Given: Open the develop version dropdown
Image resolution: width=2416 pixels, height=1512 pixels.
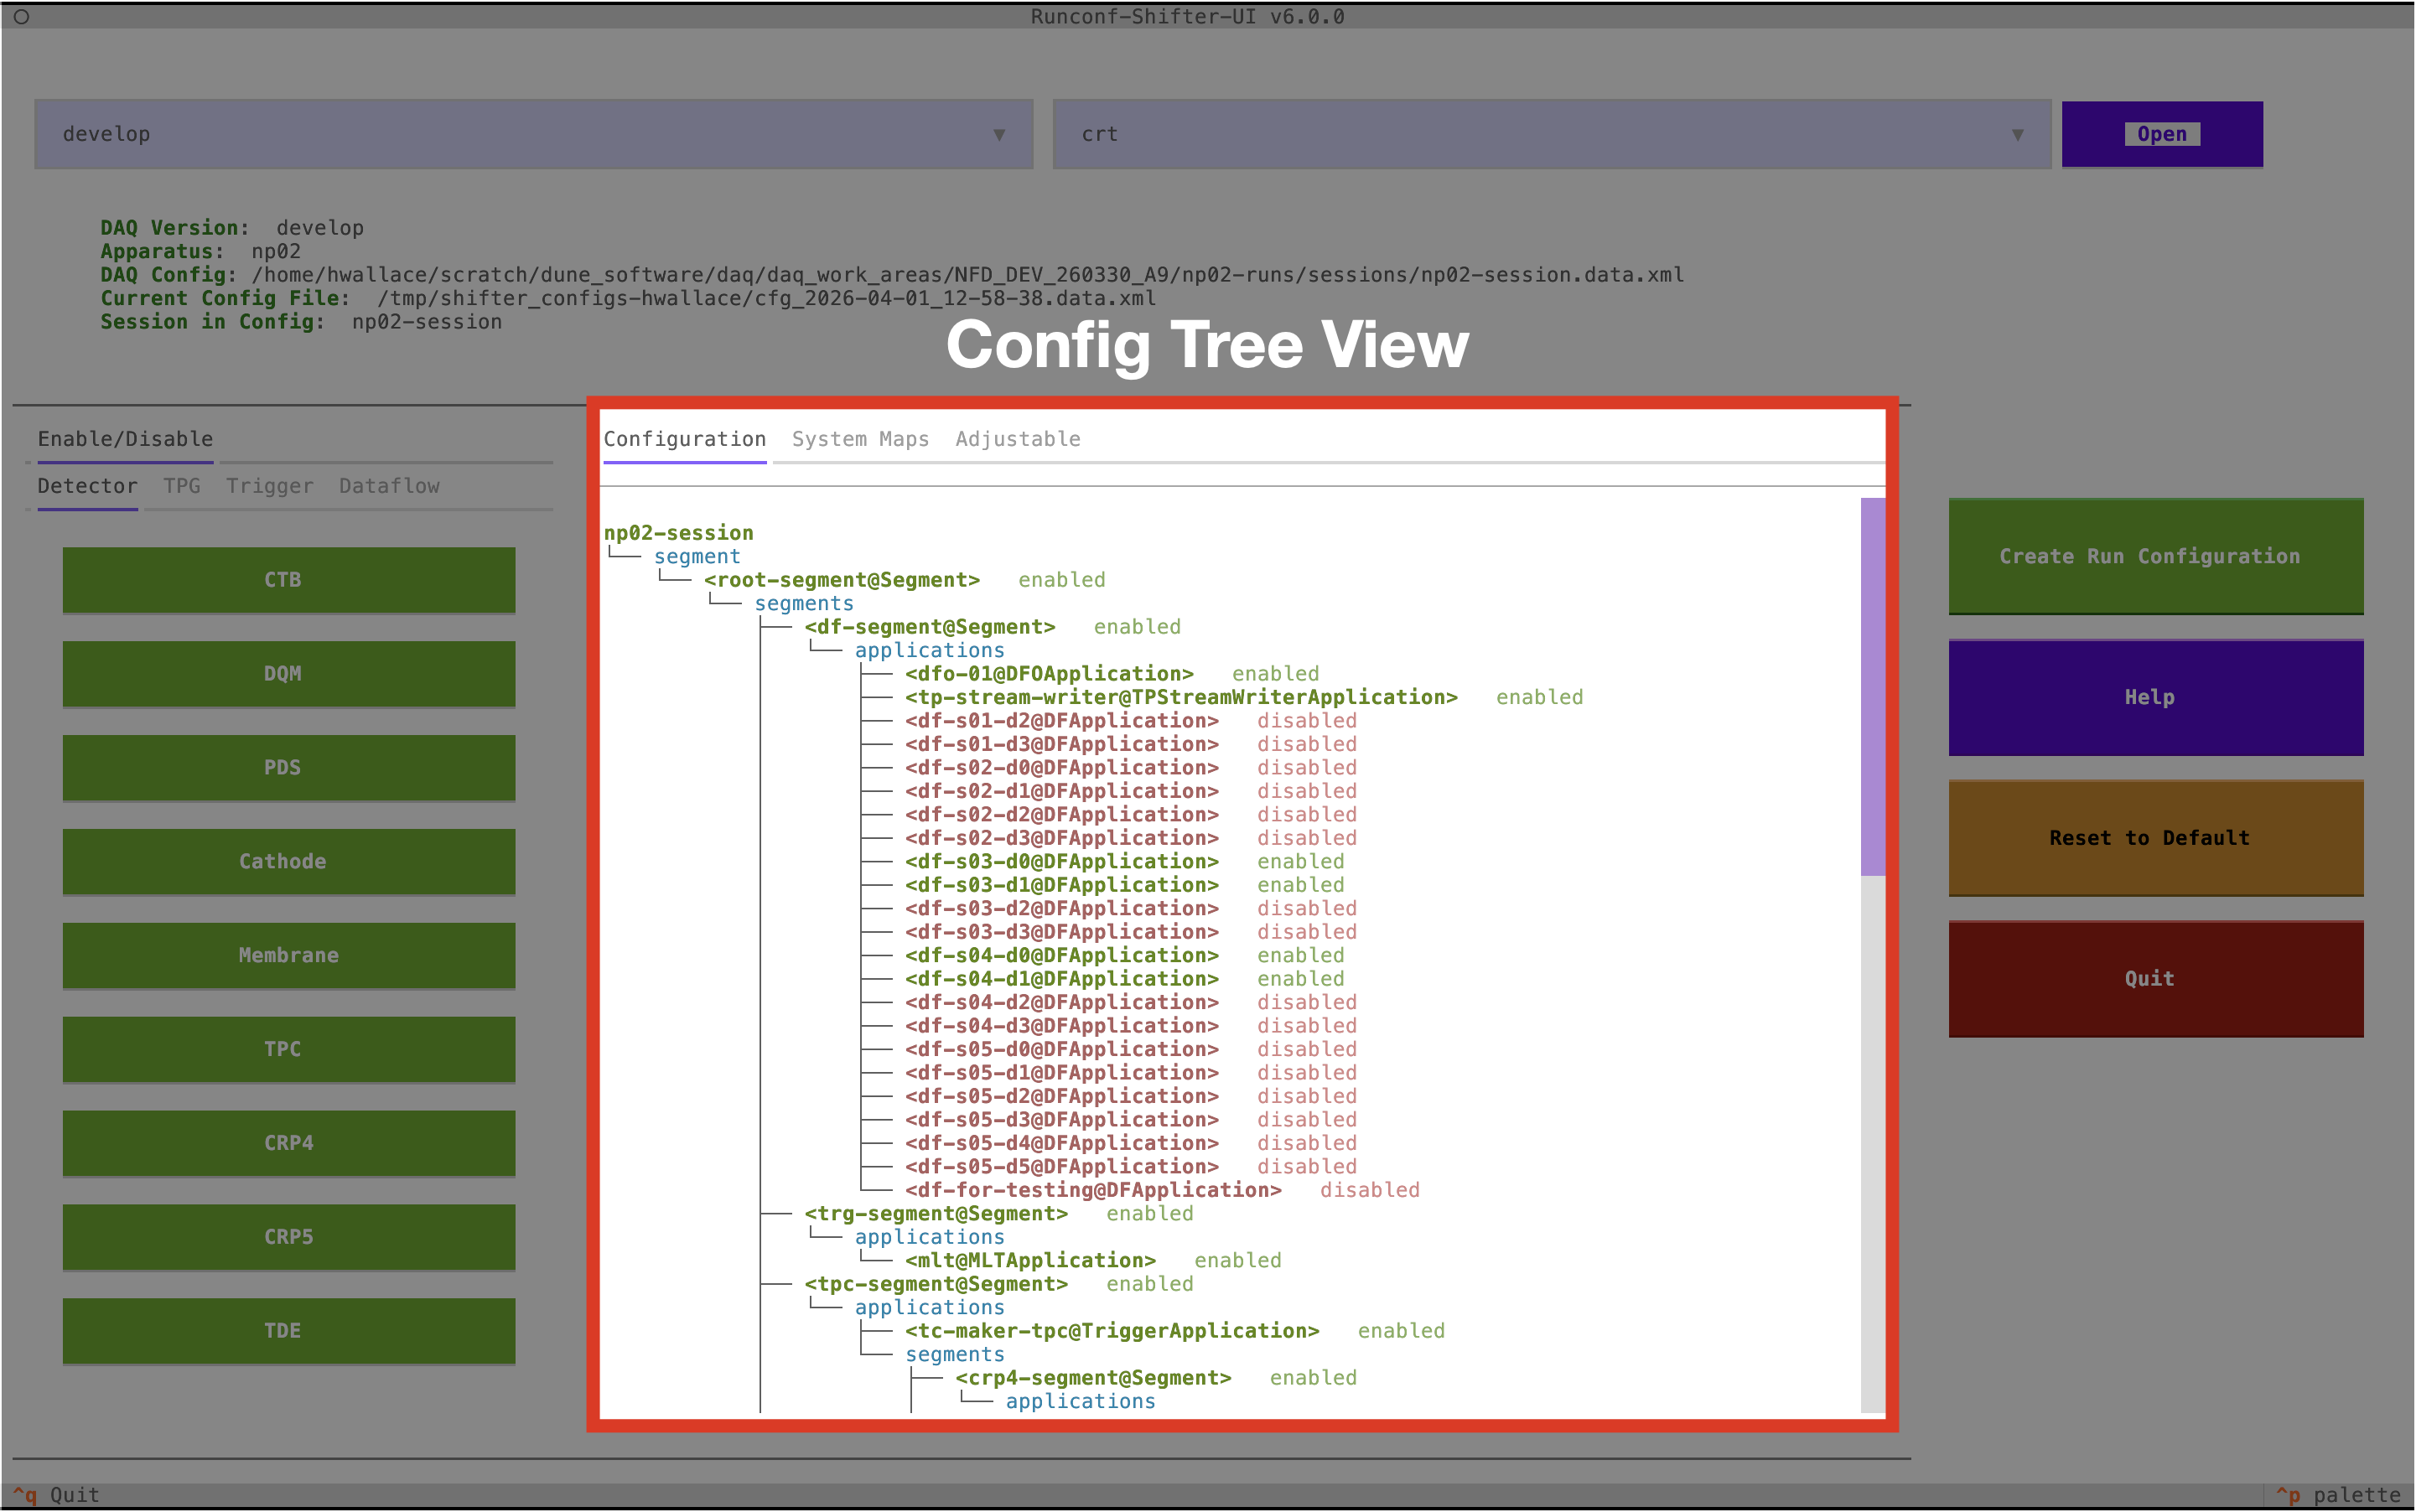Looking at the screenshot, I should tap(533, 134).
